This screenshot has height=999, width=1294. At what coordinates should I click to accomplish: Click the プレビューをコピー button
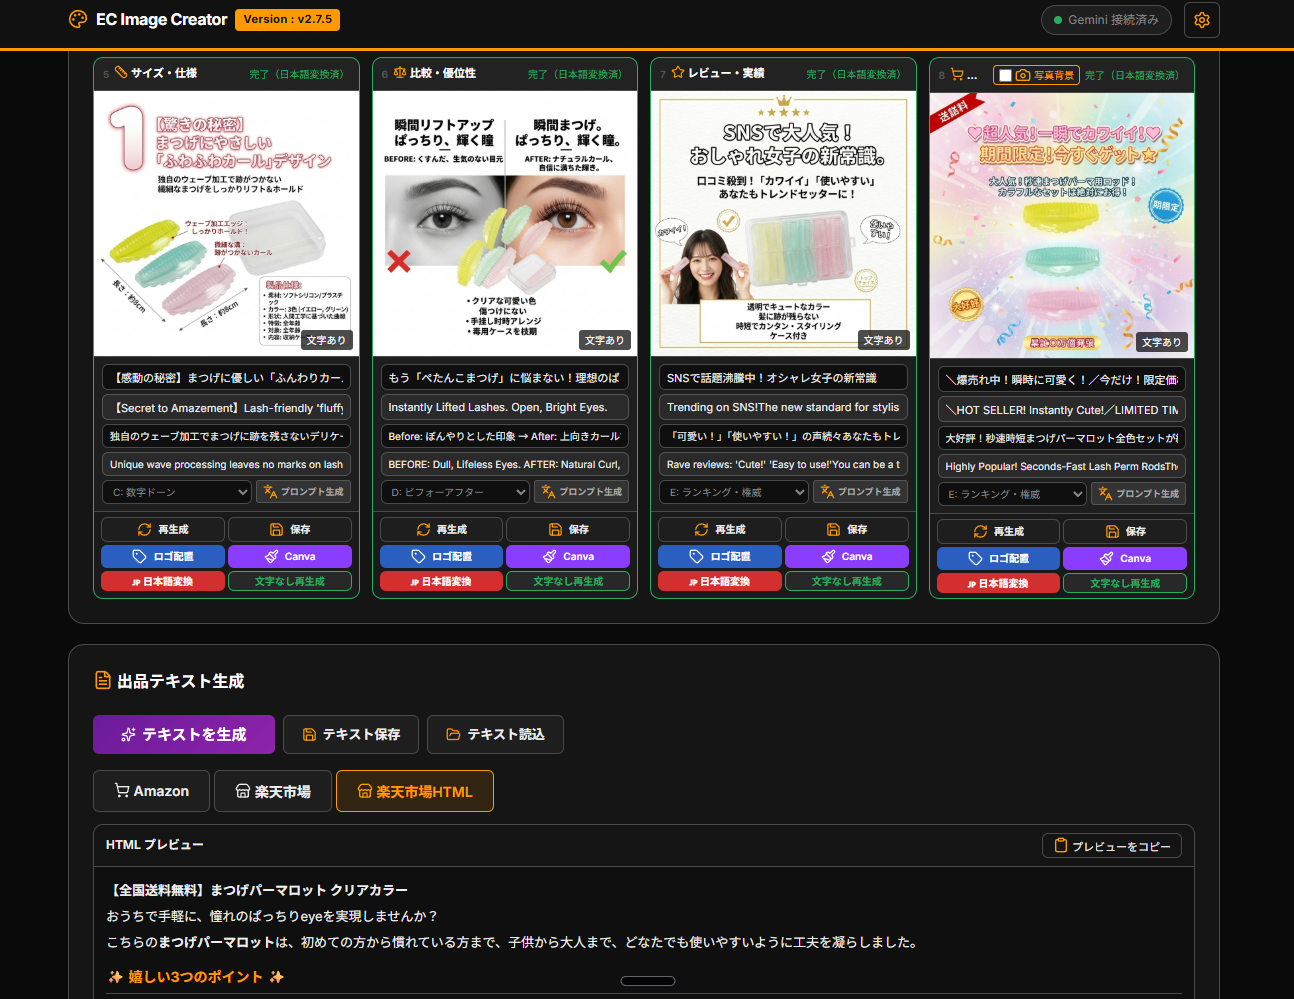(x=1111, y=845)
